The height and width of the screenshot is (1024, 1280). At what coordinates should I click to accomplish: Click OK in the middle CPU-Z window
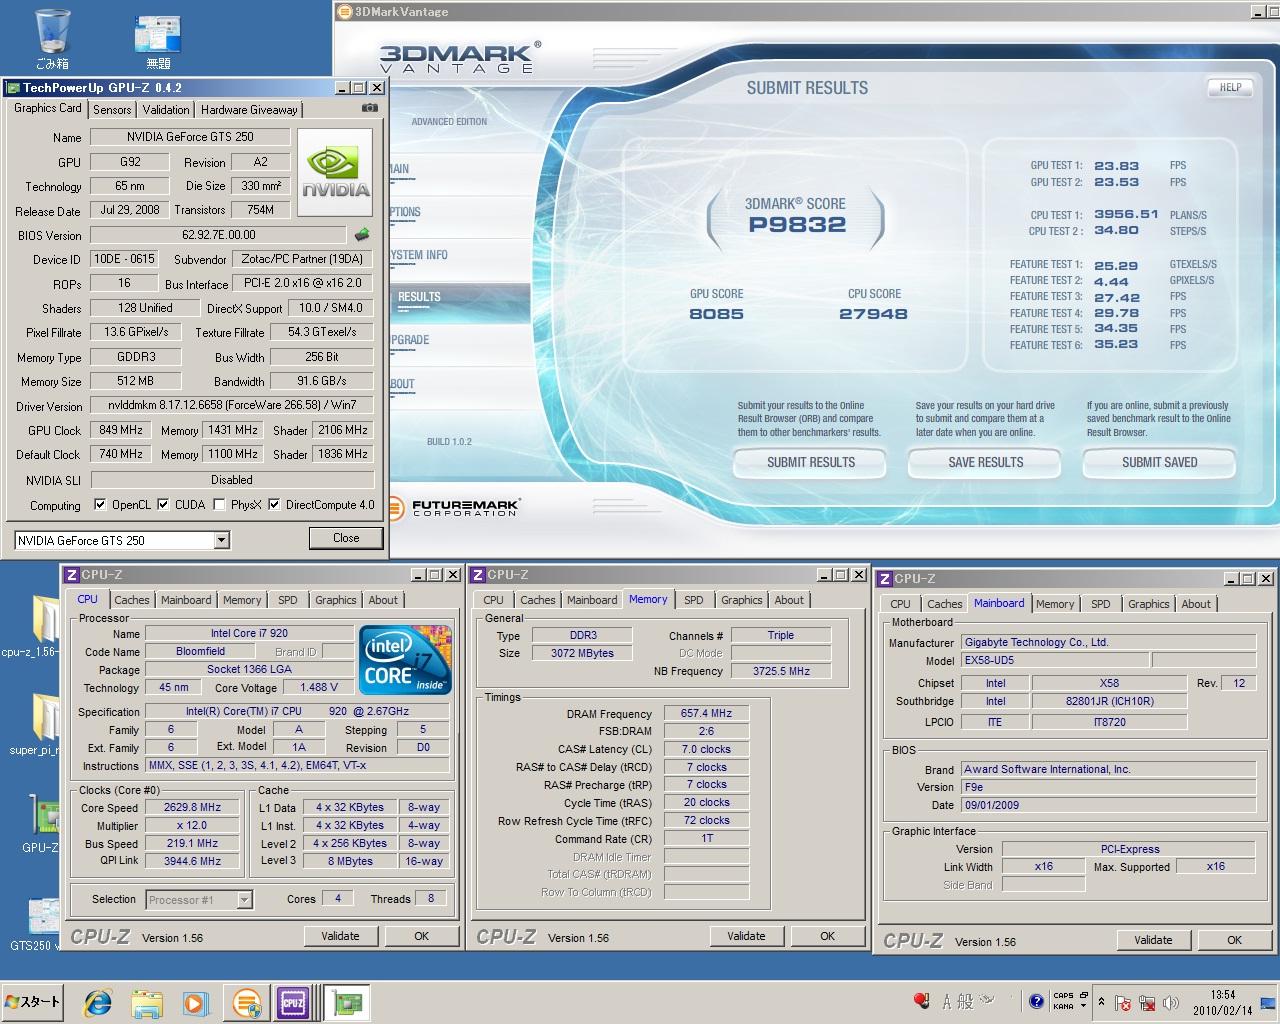click(827, 936)
